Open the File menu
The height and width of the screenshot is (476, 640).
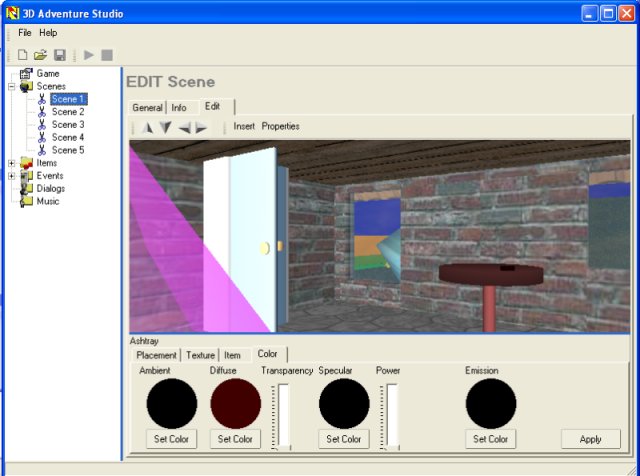(25, 33)
